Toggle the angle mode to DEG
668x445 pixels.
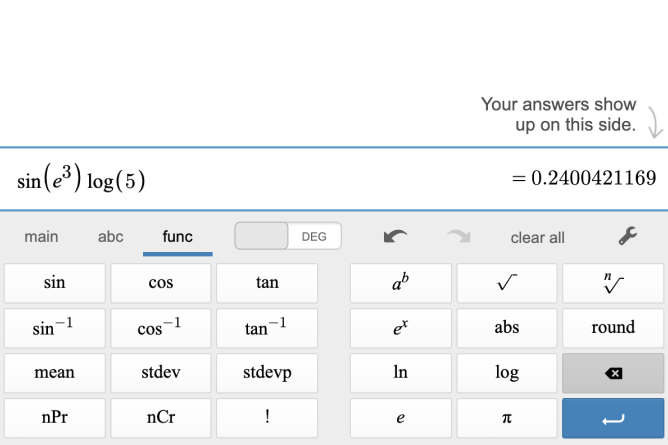pyautogui.click(x=314, y=237)
